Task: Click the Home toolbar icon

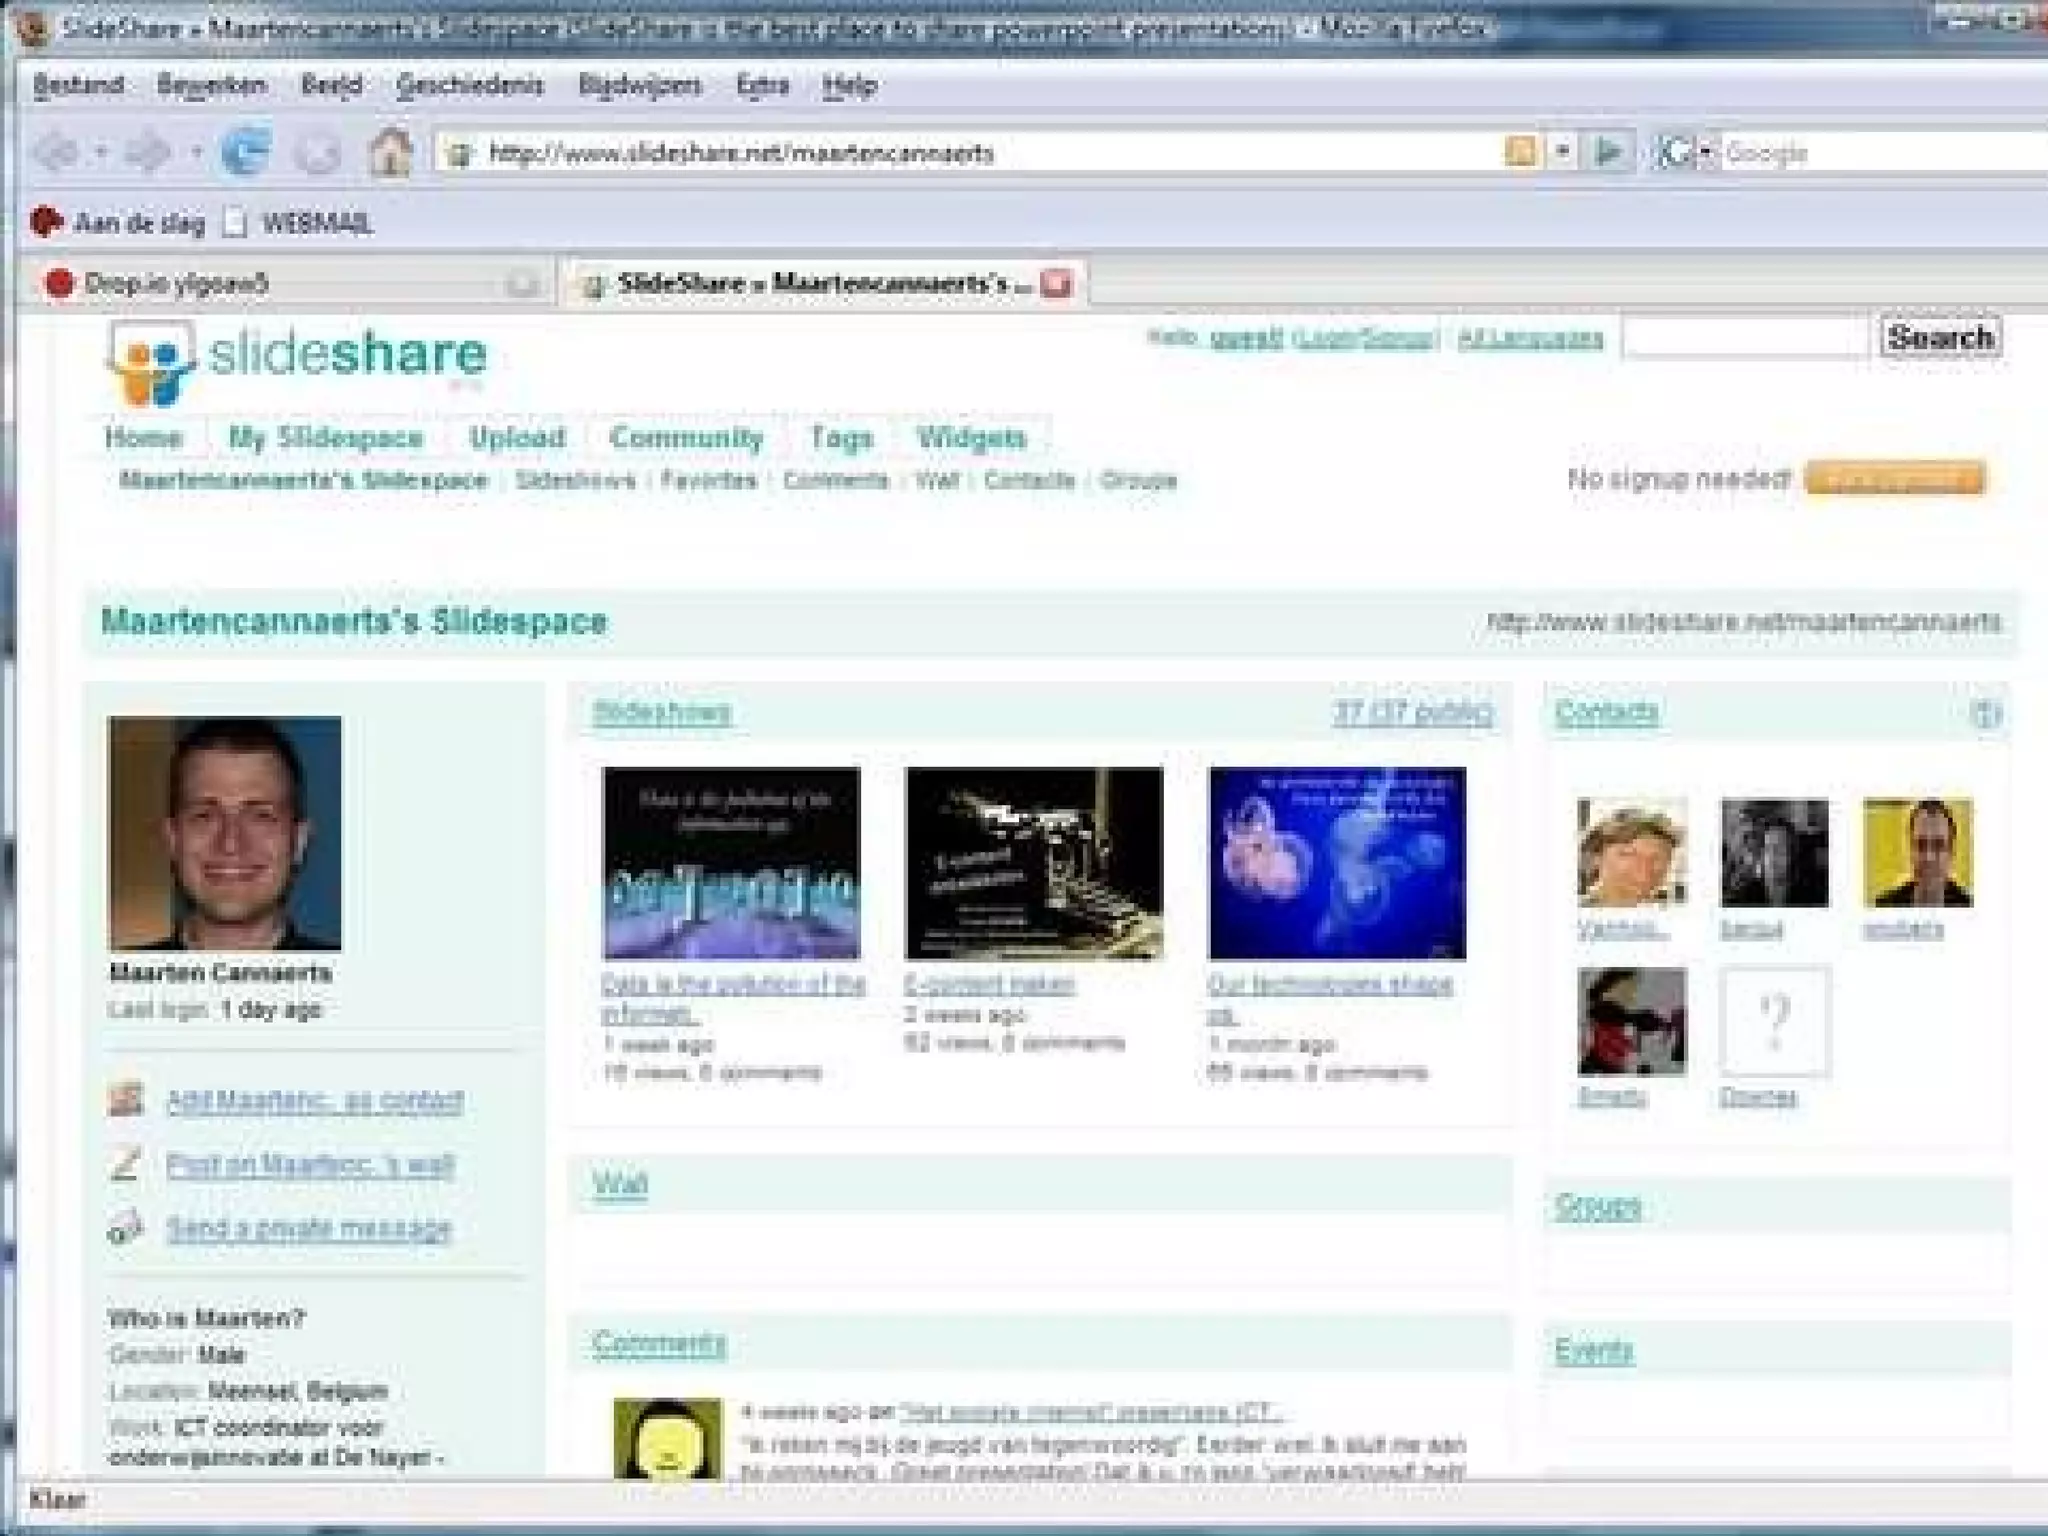Action: tap(389, 153)
